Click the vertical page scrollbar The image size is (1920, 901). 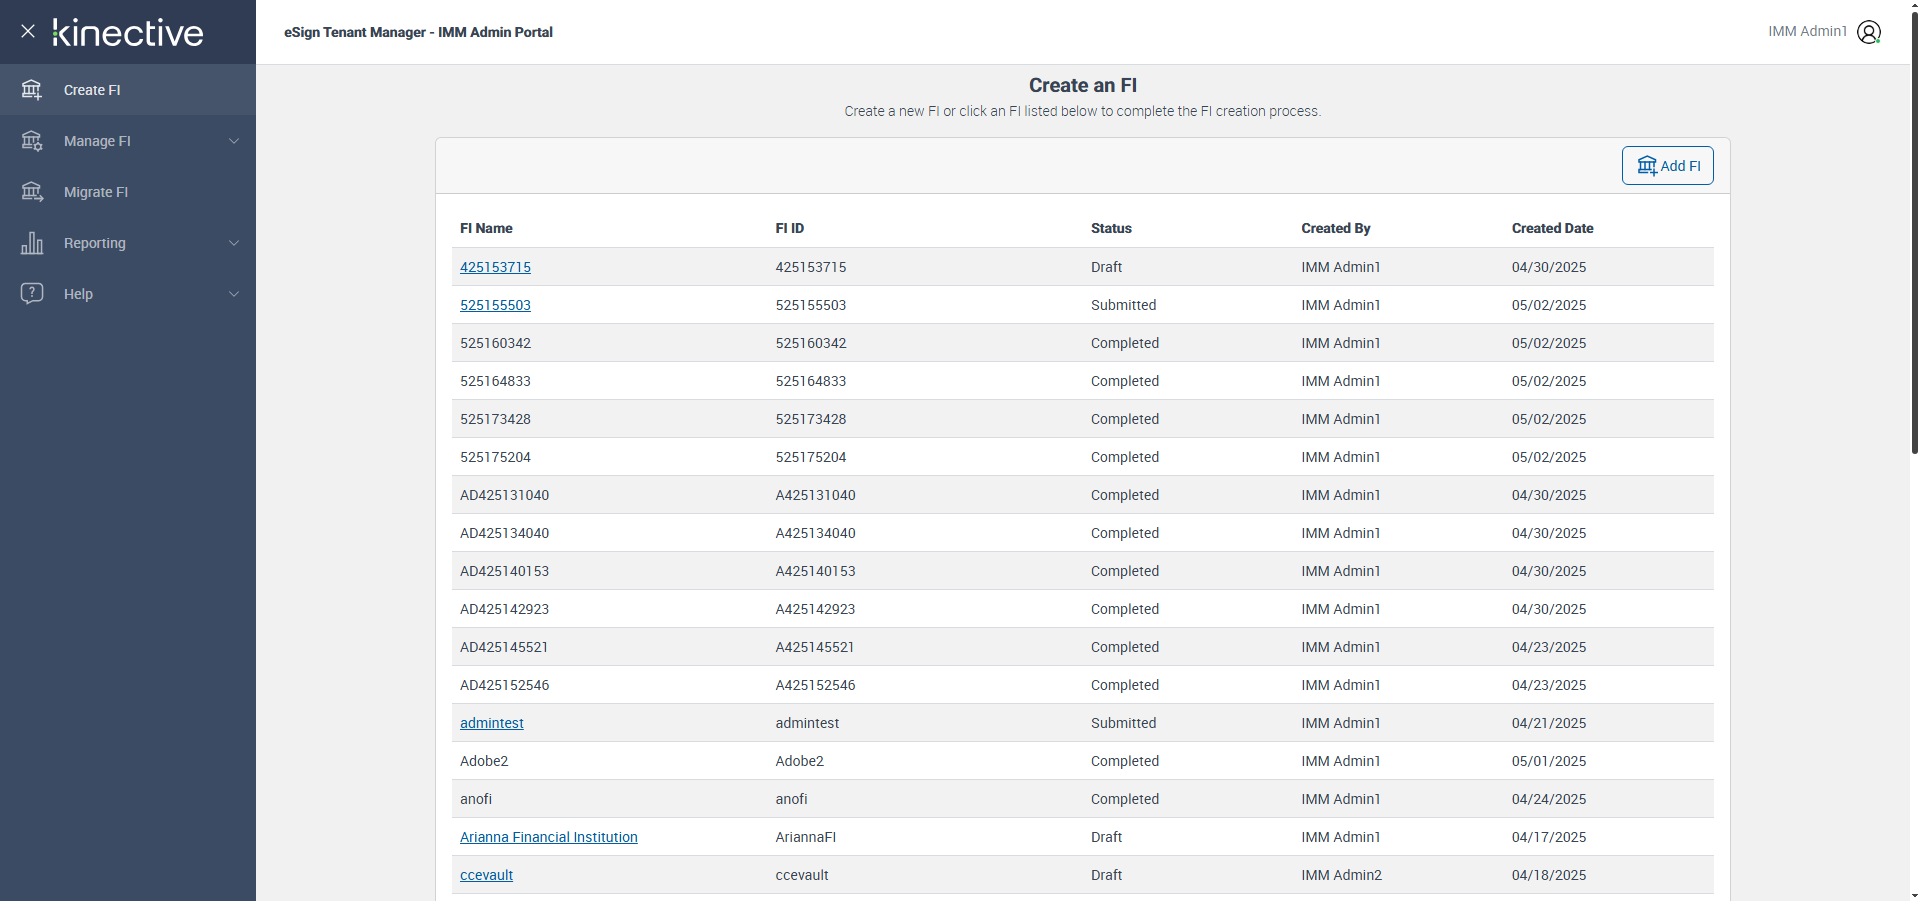(1914, 230)
